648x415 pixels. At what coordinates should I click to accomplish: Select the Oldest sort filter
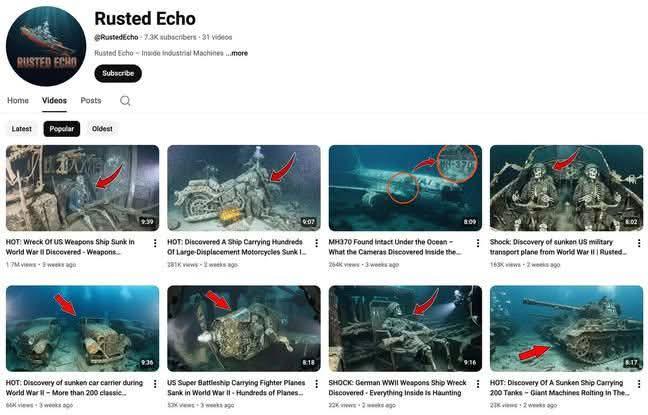(102, 129)
